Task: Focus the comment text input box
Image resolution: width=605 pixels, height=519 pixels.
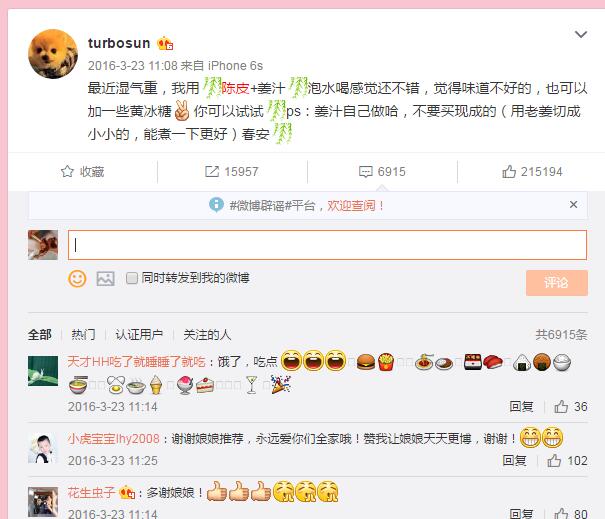Action: [327, 245]
